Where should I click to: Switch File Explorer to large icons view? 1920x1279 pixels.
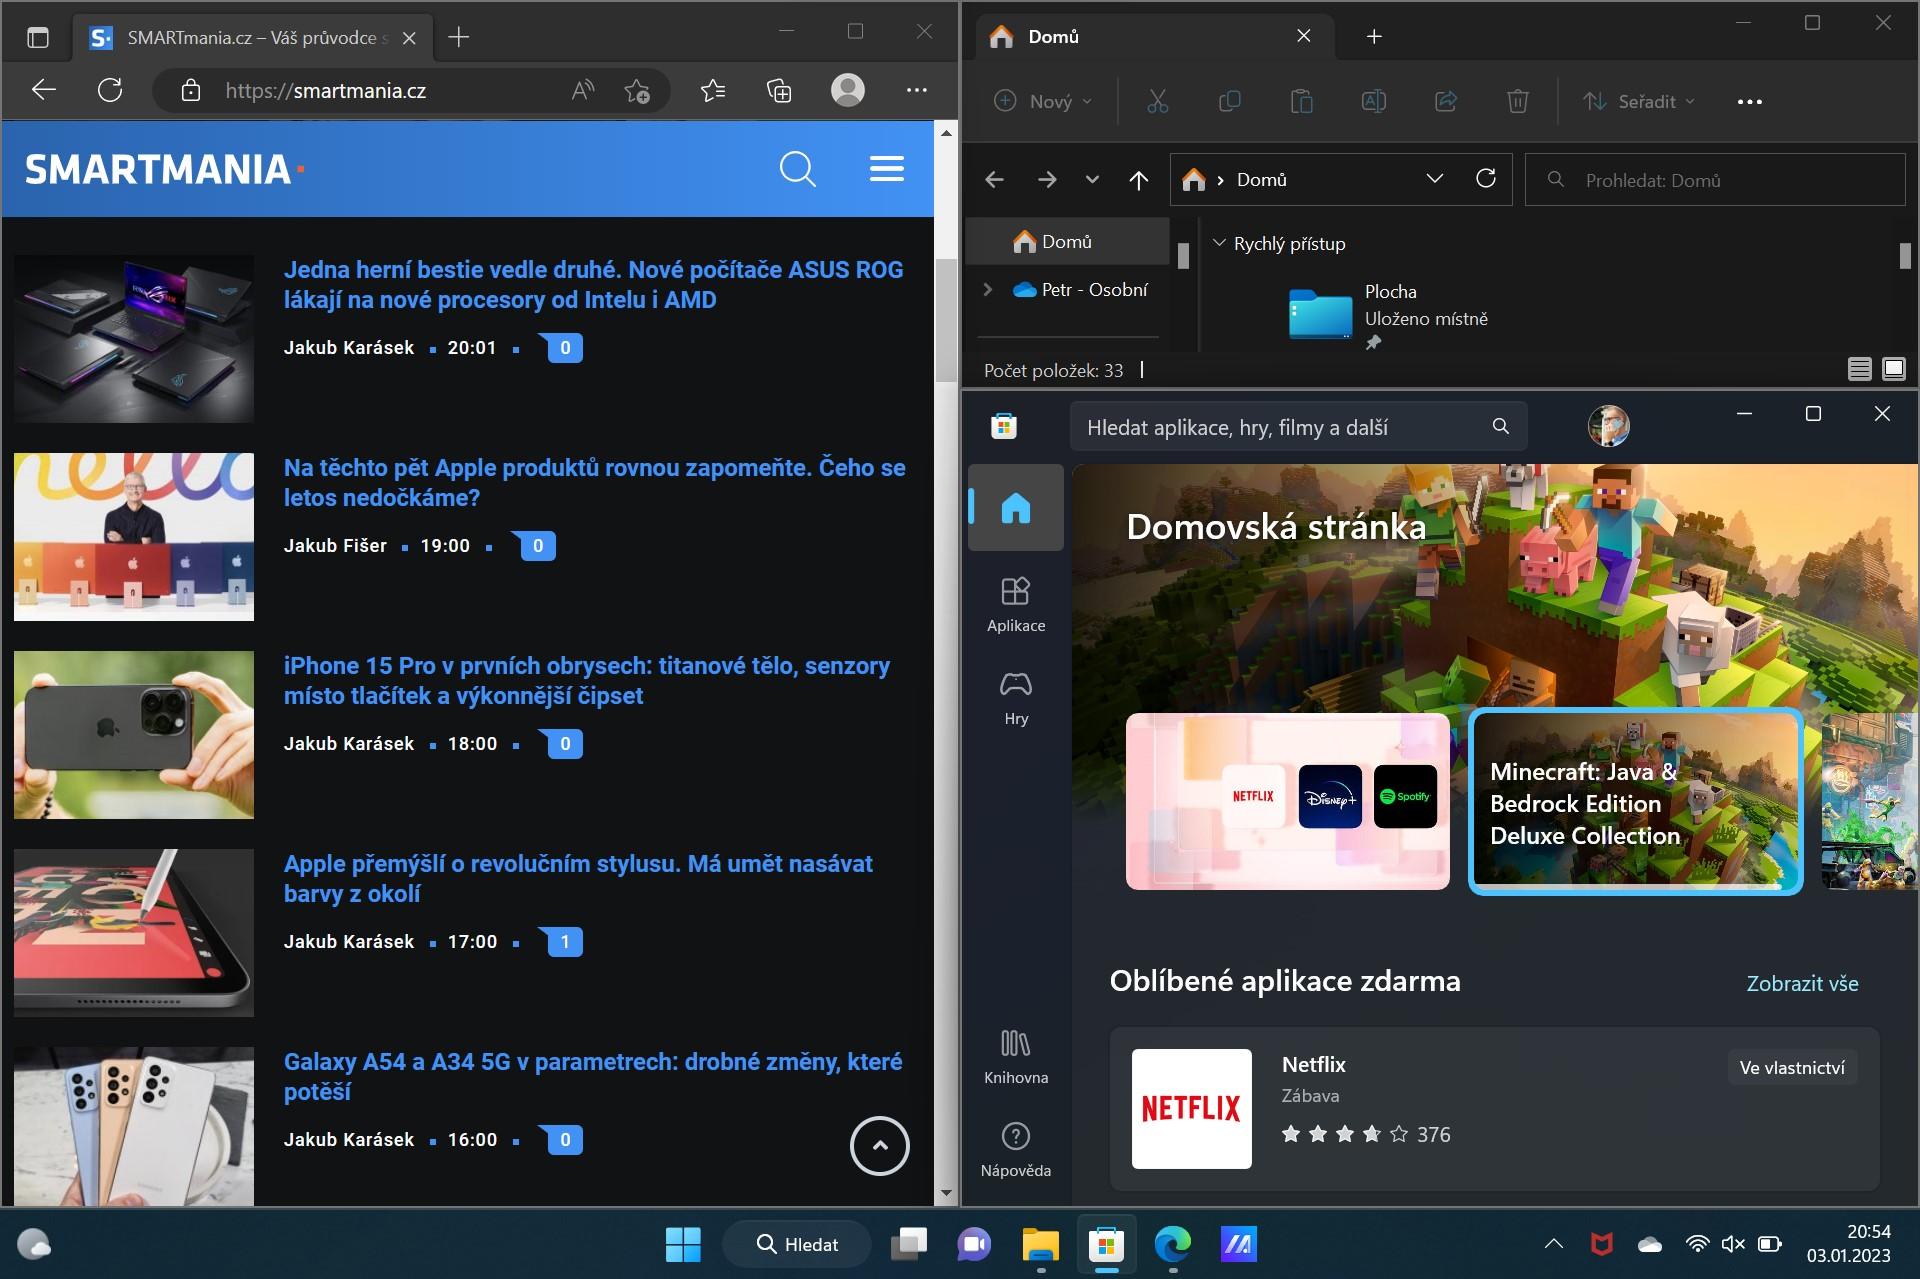(x=1894, y=370)
